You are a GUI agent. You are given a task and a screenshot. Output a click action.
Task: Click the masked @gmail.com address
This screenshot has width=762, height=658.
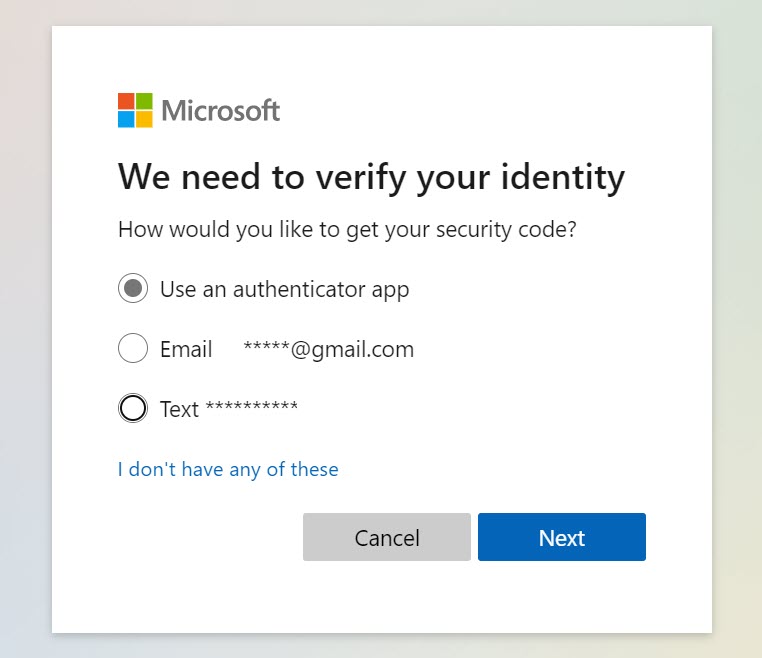coord(329,350)
